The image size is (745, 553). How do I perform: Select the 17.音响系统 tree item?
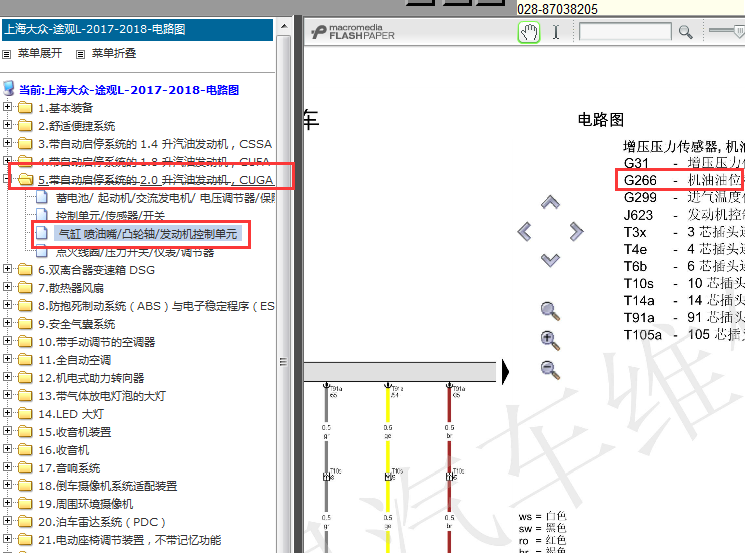[x=69, y=468]
